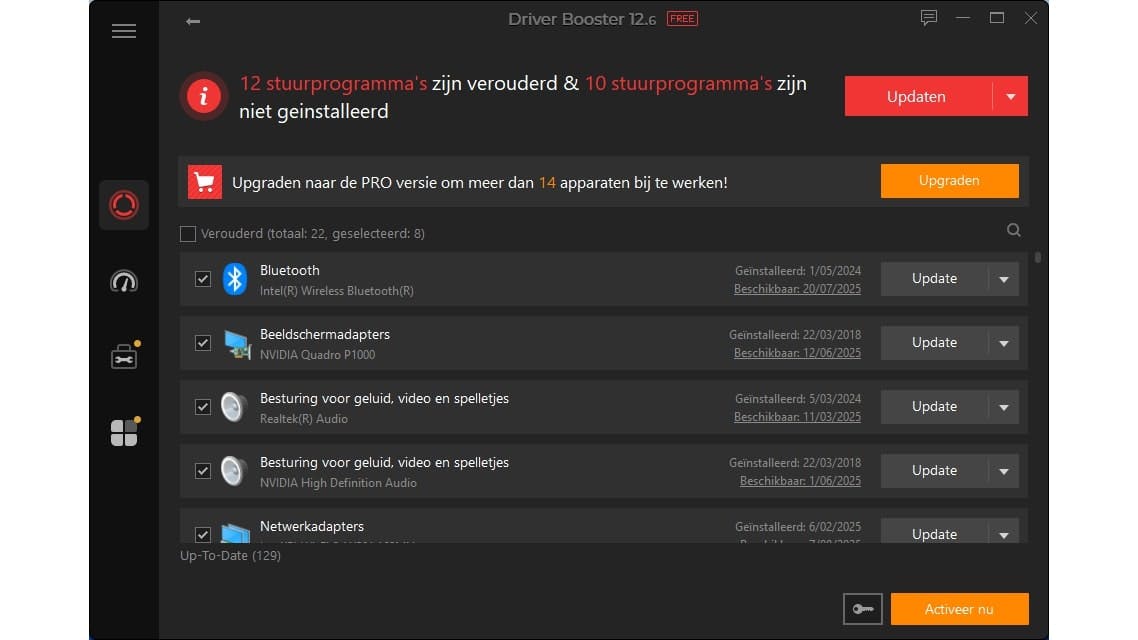Open the Action Center grid icon
This screenshot has width=1138, height=640.
(x=124, y=432)
